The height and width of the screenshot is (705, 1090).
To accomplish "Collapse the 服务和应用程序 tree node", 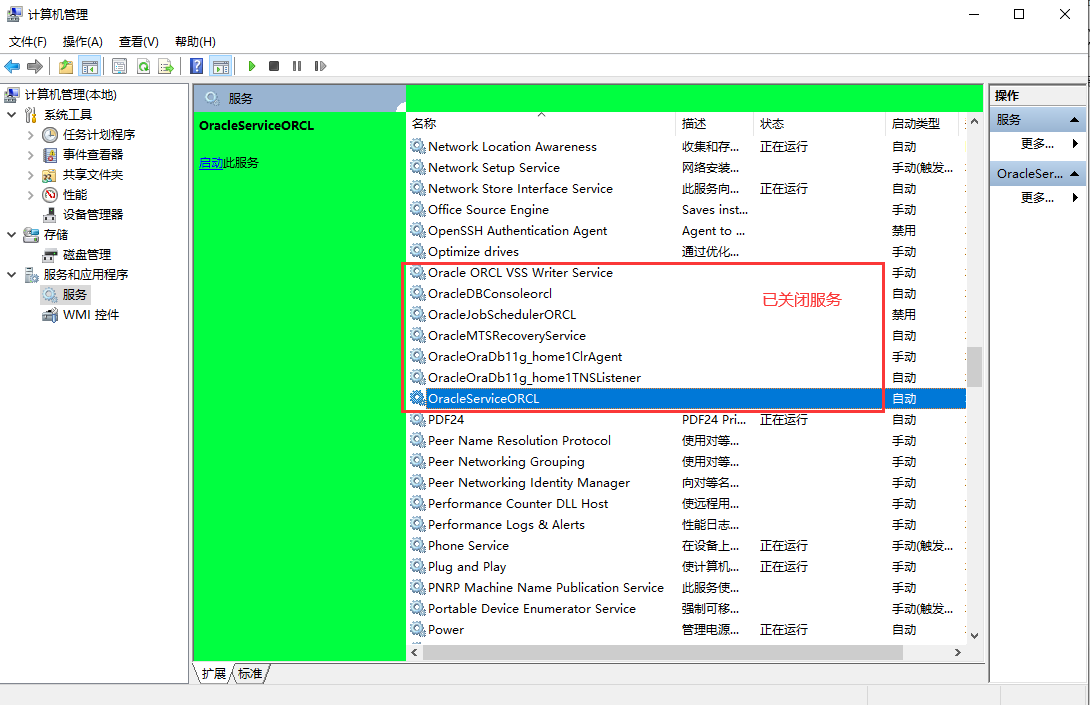I will click(12, 275).
